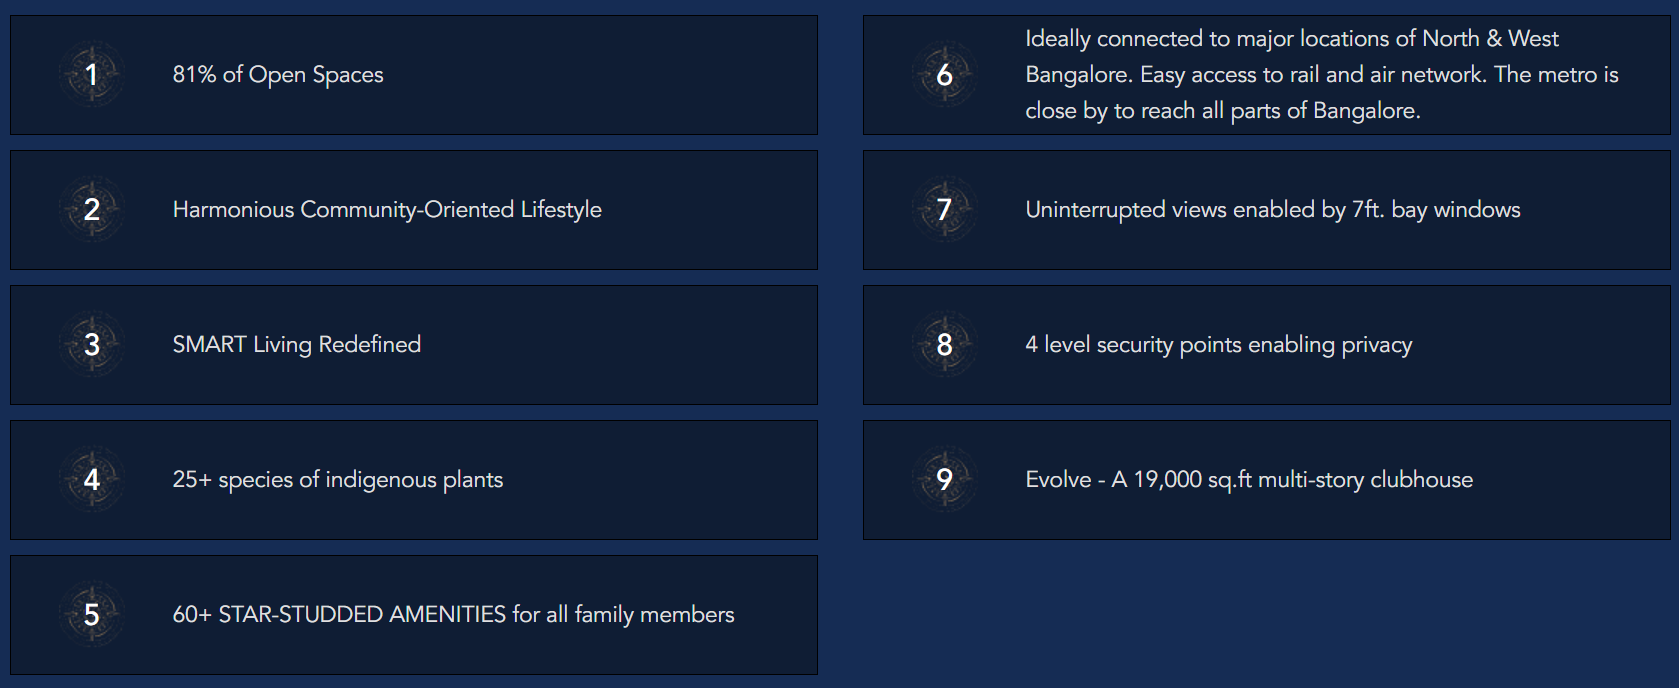Click the 'SMART Living Redefined' text
The image size is (1679, 688).
pyautogui.click(x=297, y=345)
